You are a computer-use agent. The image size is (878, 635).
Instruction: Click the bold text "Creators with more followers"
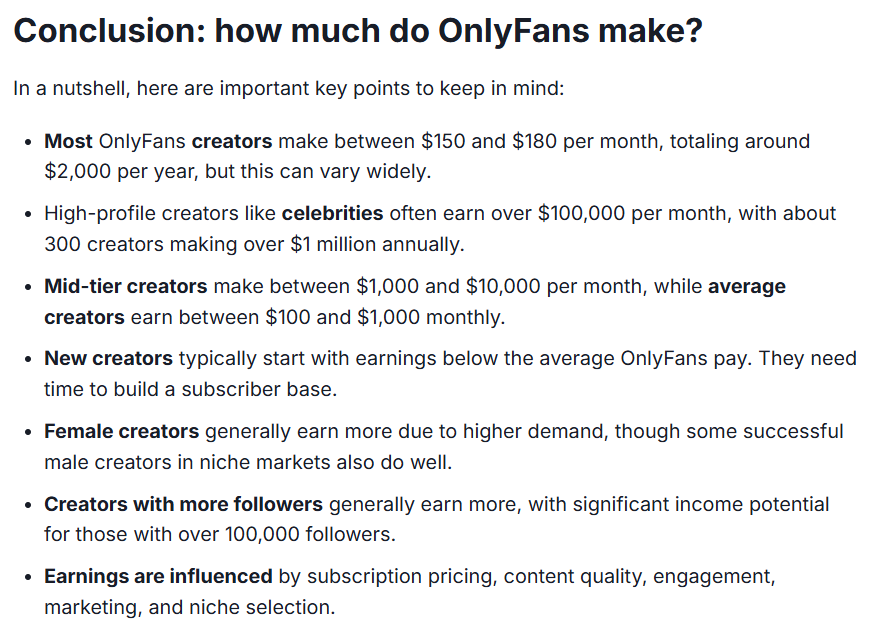pyautogui.click(x=184, y=504)
